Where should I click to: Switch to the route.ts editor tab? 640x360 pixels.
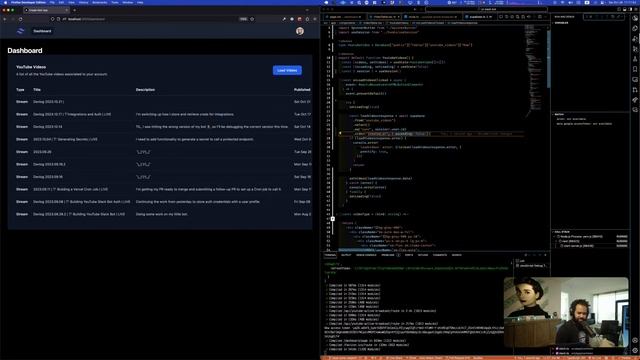point(431,17)
